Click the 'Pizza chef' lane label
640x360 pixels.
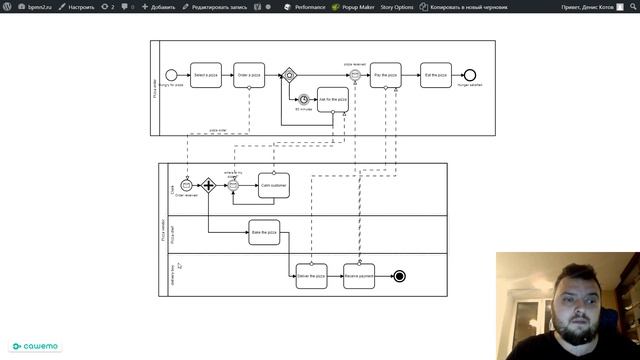point(173,235)
